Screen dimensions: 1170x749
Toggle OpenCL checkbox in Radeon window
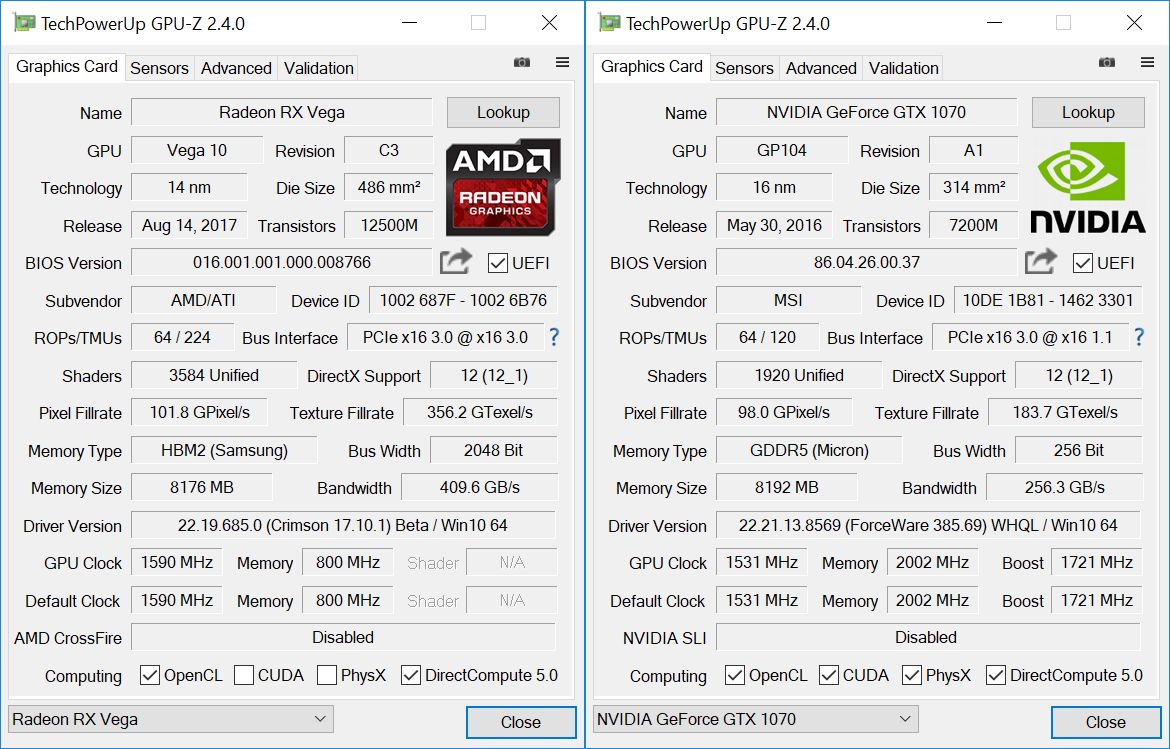tap(150, 675)
